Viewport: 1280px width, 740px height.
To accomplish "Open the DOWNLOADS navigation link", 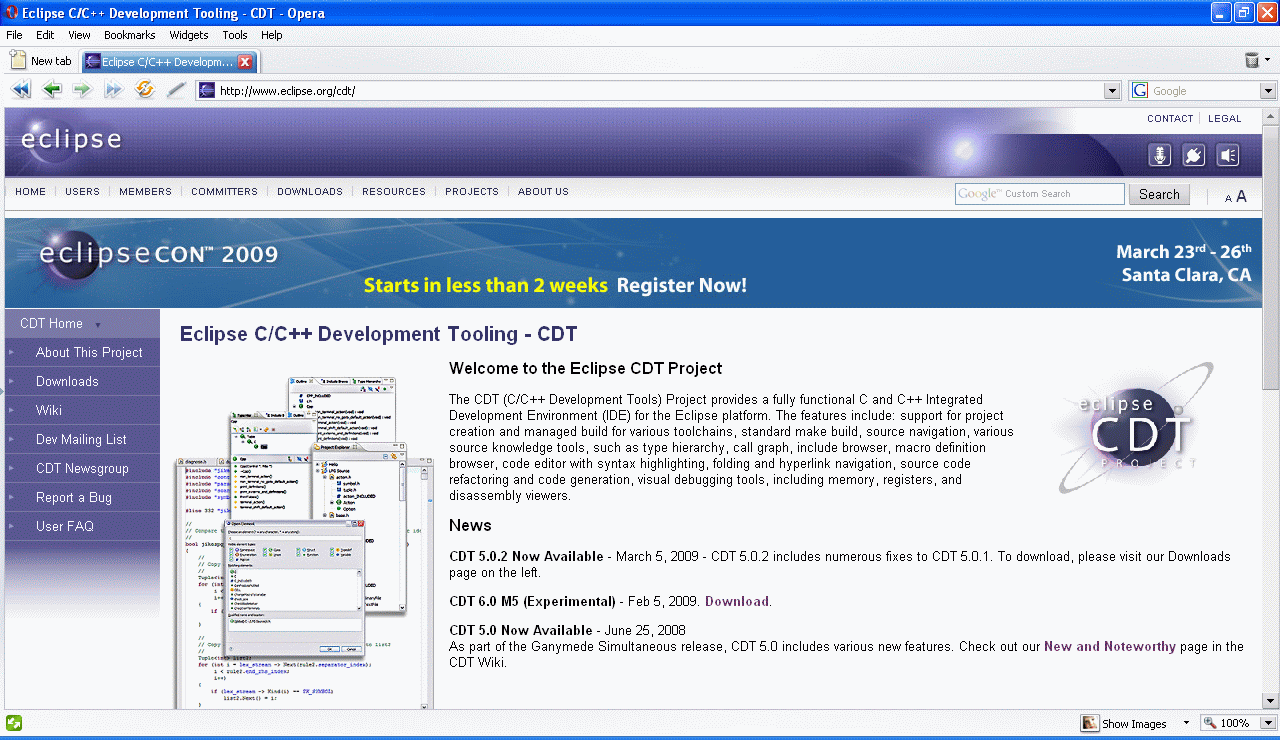I will [310, 191].
